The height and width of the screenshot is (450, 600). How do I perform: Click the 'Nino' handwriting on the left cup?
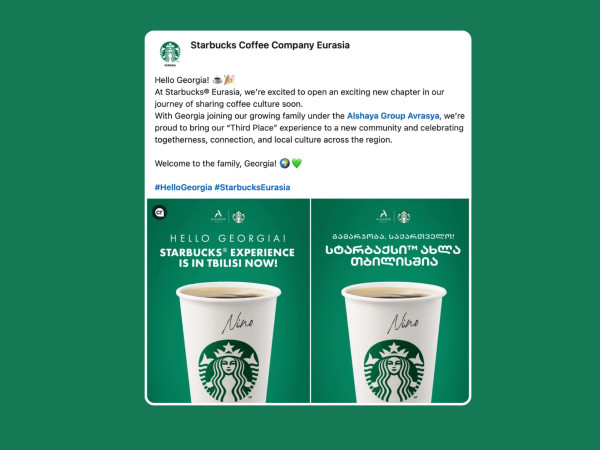pyautogui.click(x=238, y=323)
